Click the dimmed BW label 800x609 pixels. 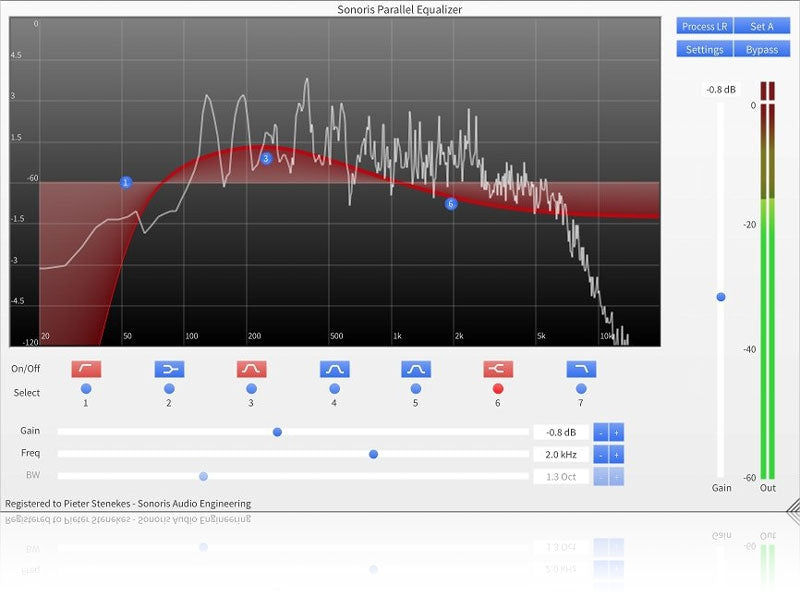click(33, 475)
